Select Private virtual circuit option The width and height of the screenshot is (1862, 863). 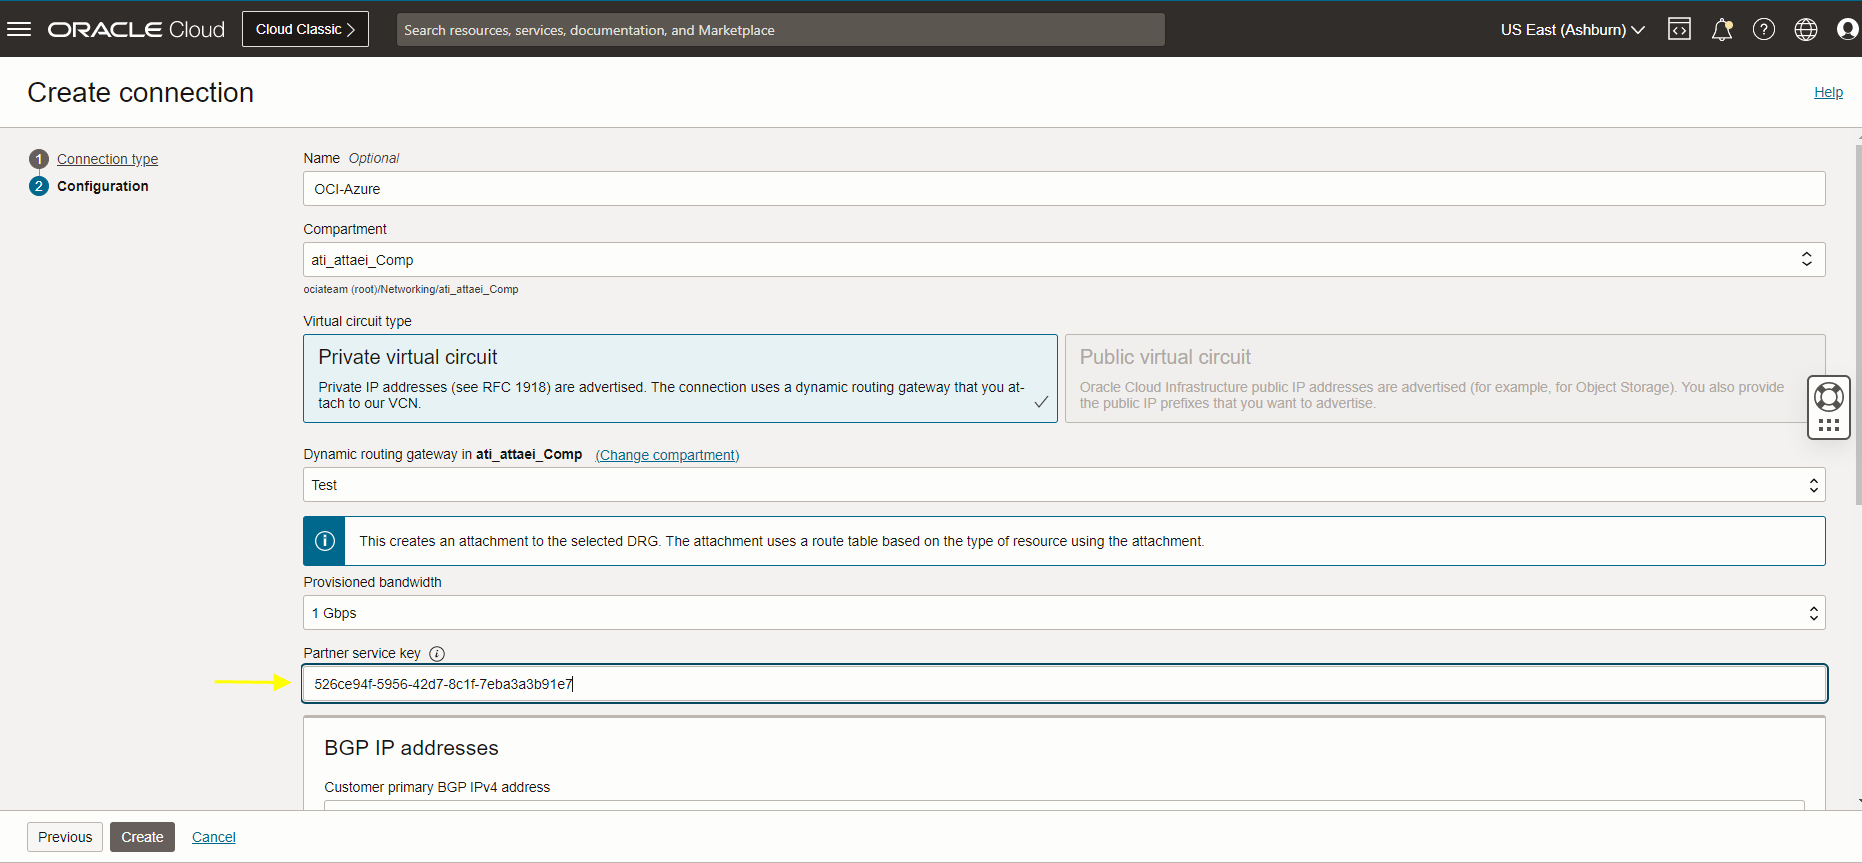[680, 378]
